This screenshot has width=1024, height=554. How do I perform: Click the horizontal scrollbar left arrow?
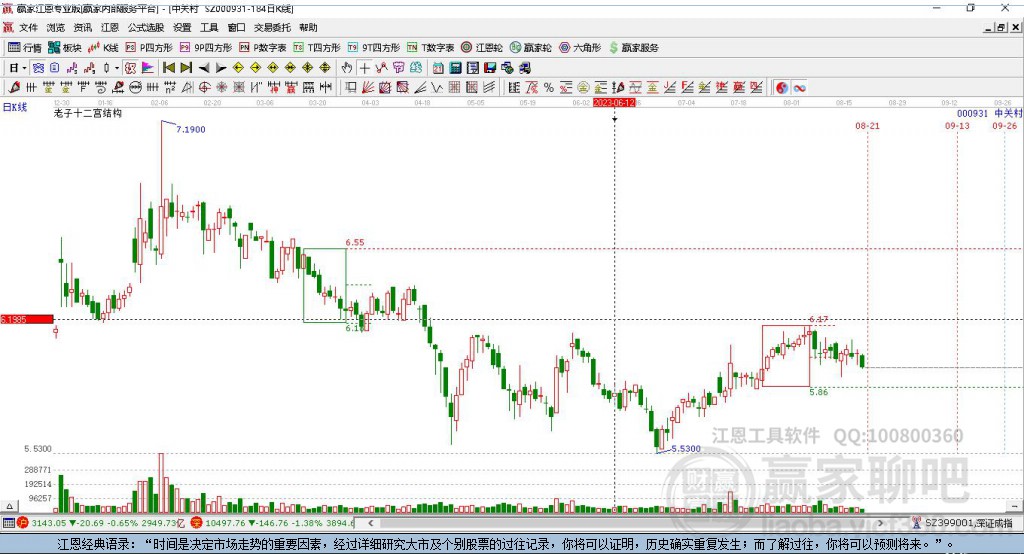371,523
